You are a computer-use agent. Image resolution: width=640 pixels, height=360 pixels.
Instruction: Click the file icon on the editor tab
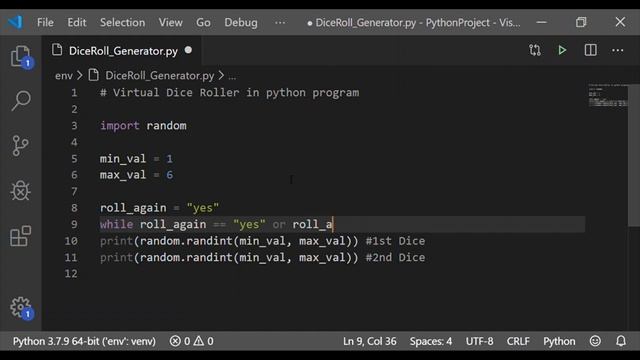pos(57,50)
